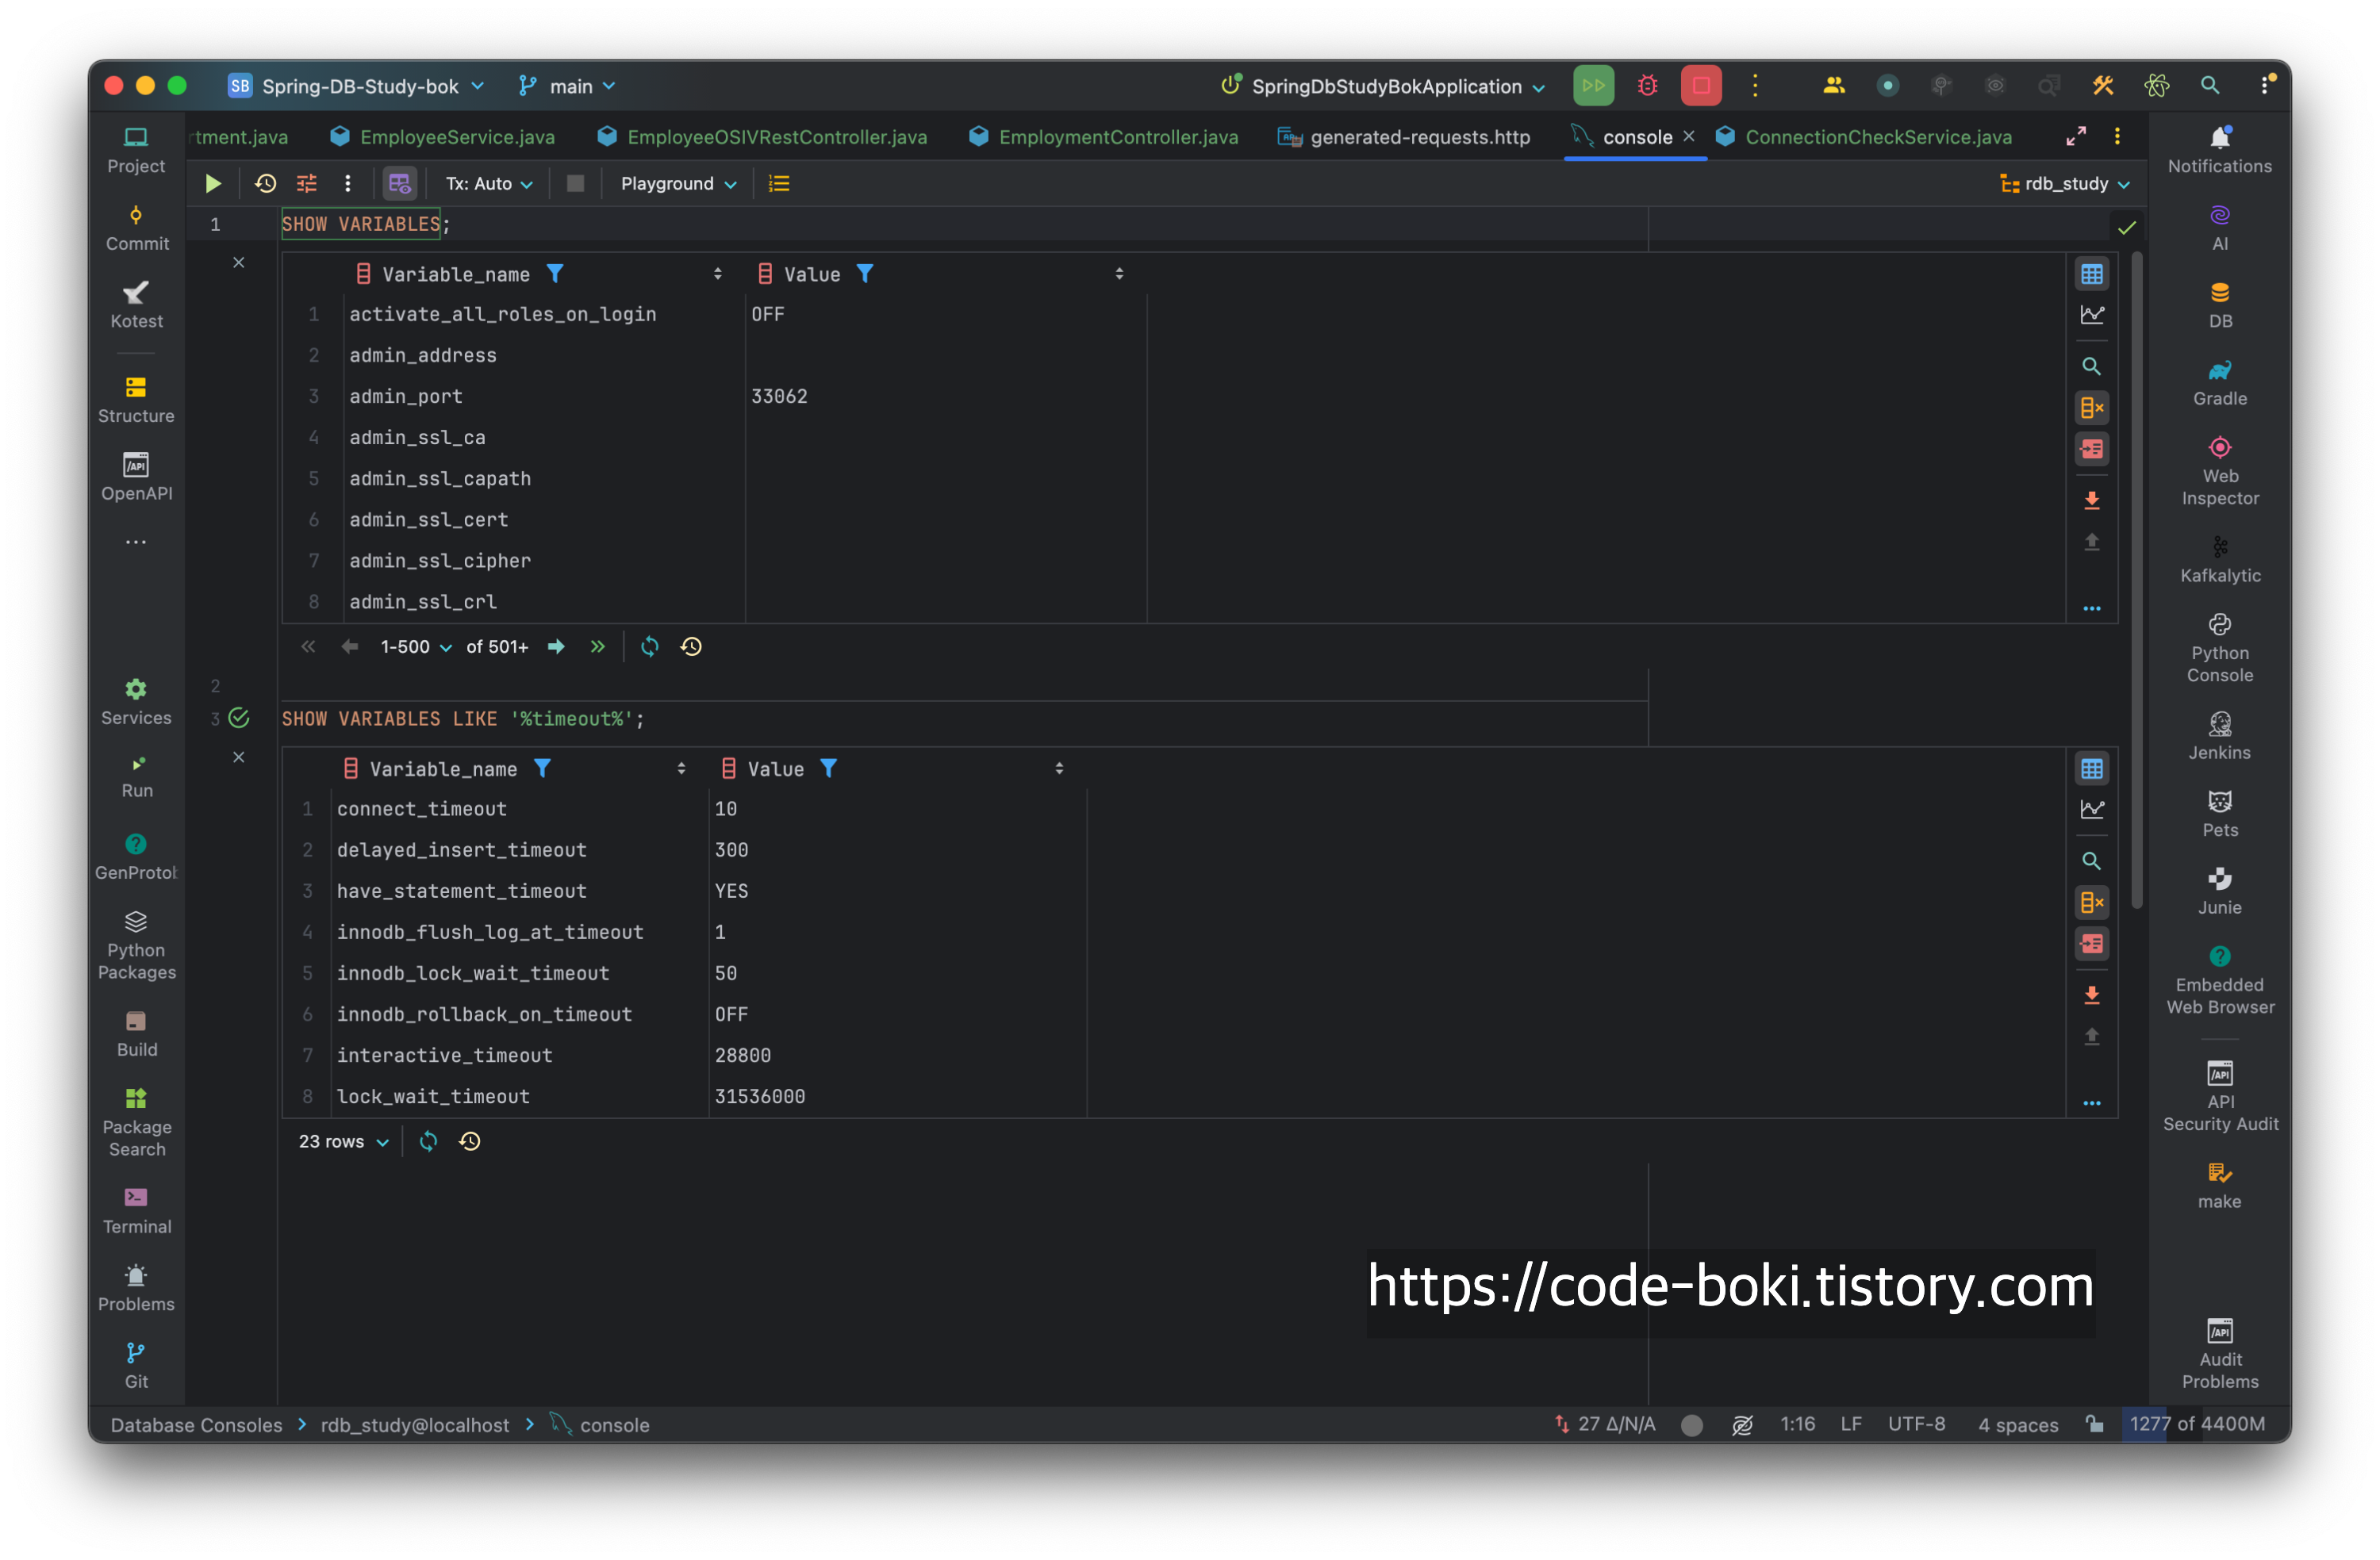This screenshot has height=1560, width=2380.
Task: Open the Database tool window from right sidebar
Action: click(2219, 304)
